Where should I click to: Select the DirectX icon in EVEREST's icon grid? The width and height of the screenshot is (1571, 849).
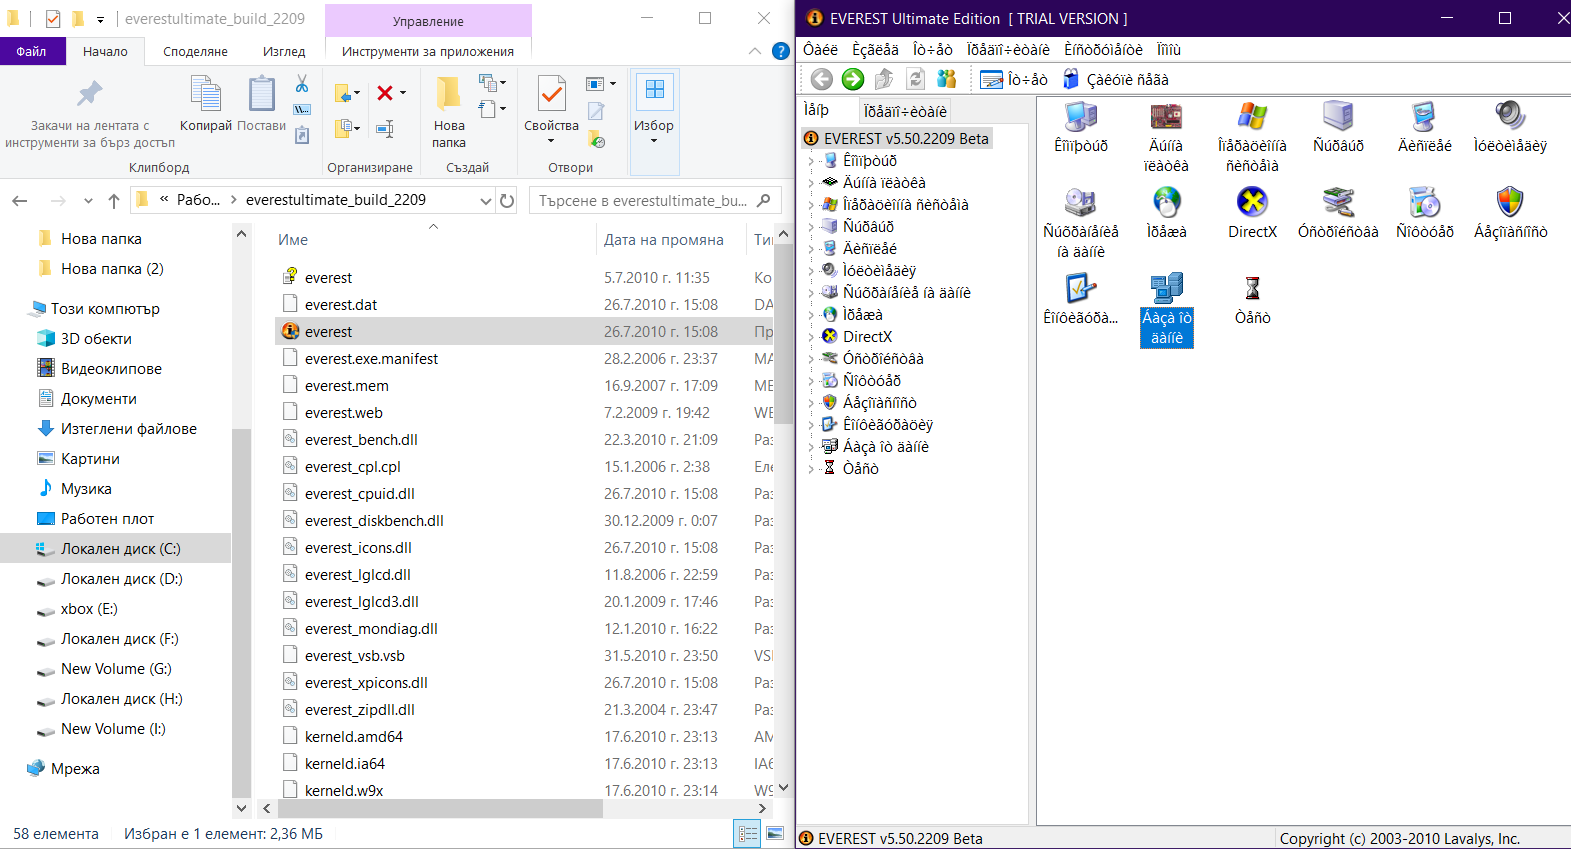(x=1252, y=203)
